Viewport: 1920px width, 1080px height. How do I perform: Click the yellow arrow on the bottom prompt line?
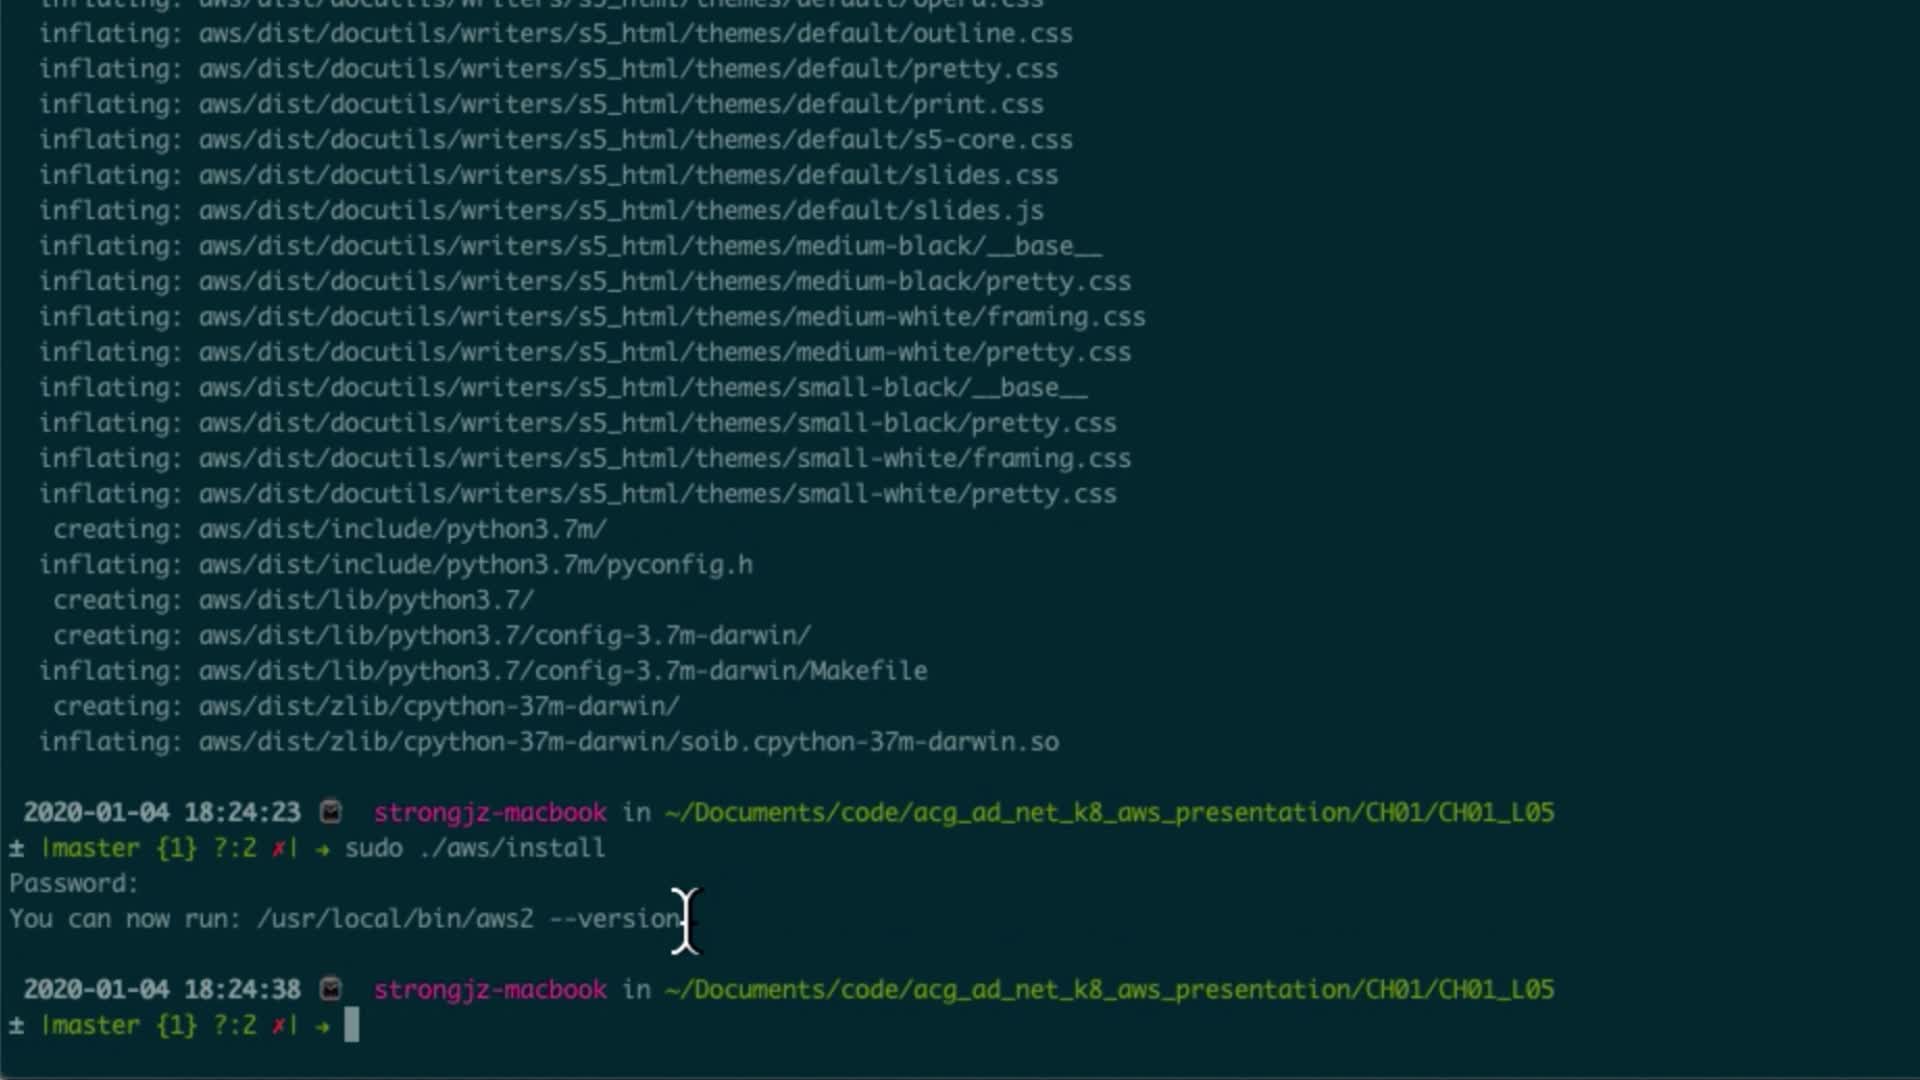point(322,1025)
